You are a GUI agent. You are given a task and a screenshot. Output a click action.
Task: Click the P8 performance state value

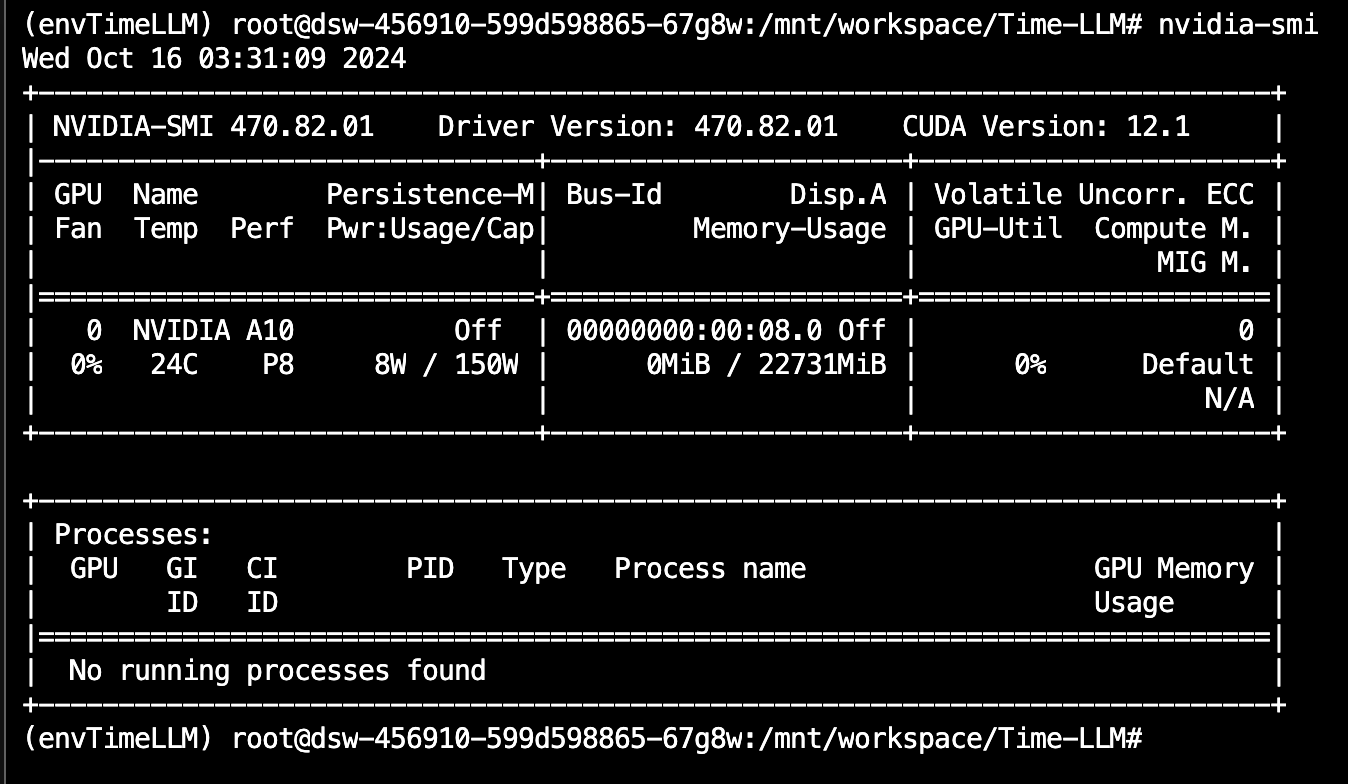coord(278,365)
